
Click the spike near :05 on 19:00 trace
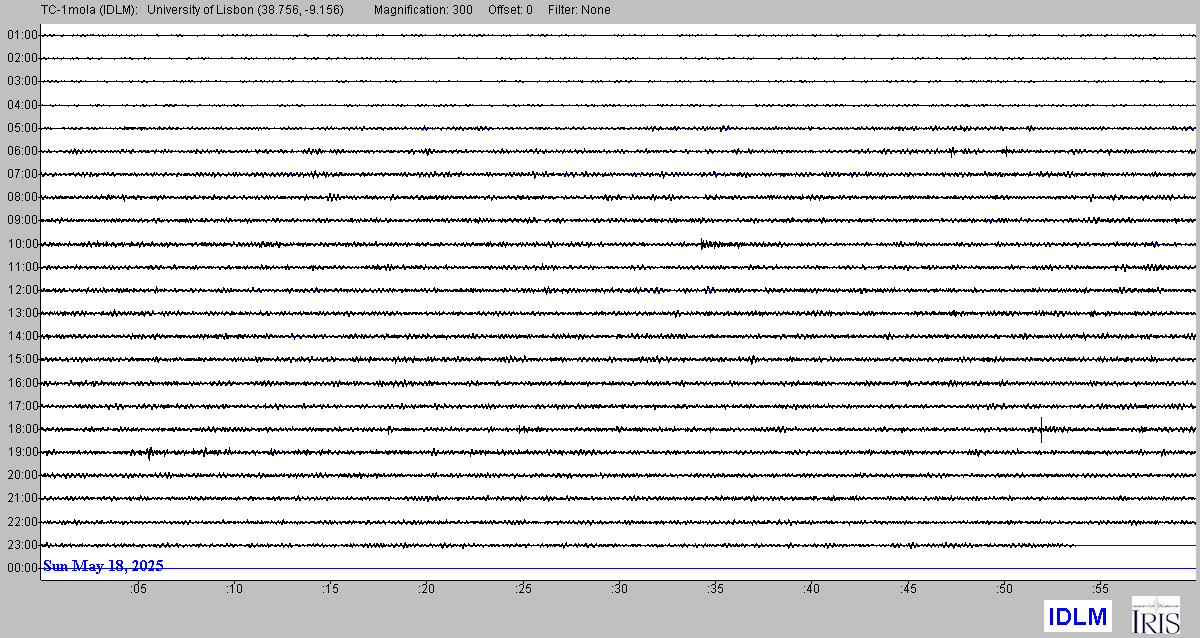point(150,453)
